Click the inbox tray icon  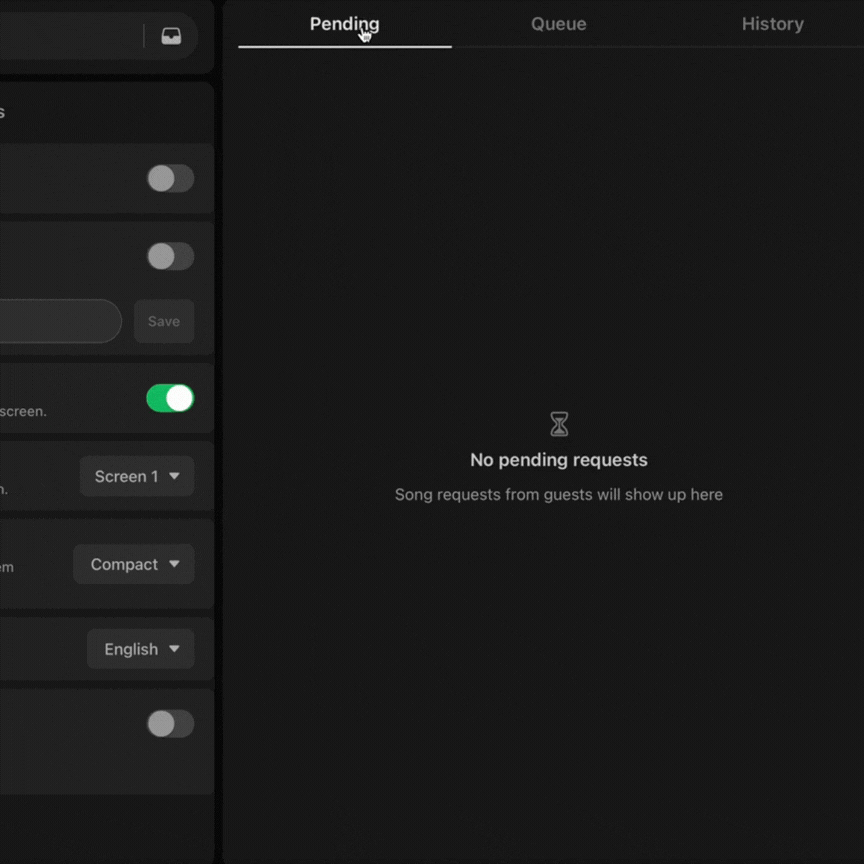tap(171, 36)
